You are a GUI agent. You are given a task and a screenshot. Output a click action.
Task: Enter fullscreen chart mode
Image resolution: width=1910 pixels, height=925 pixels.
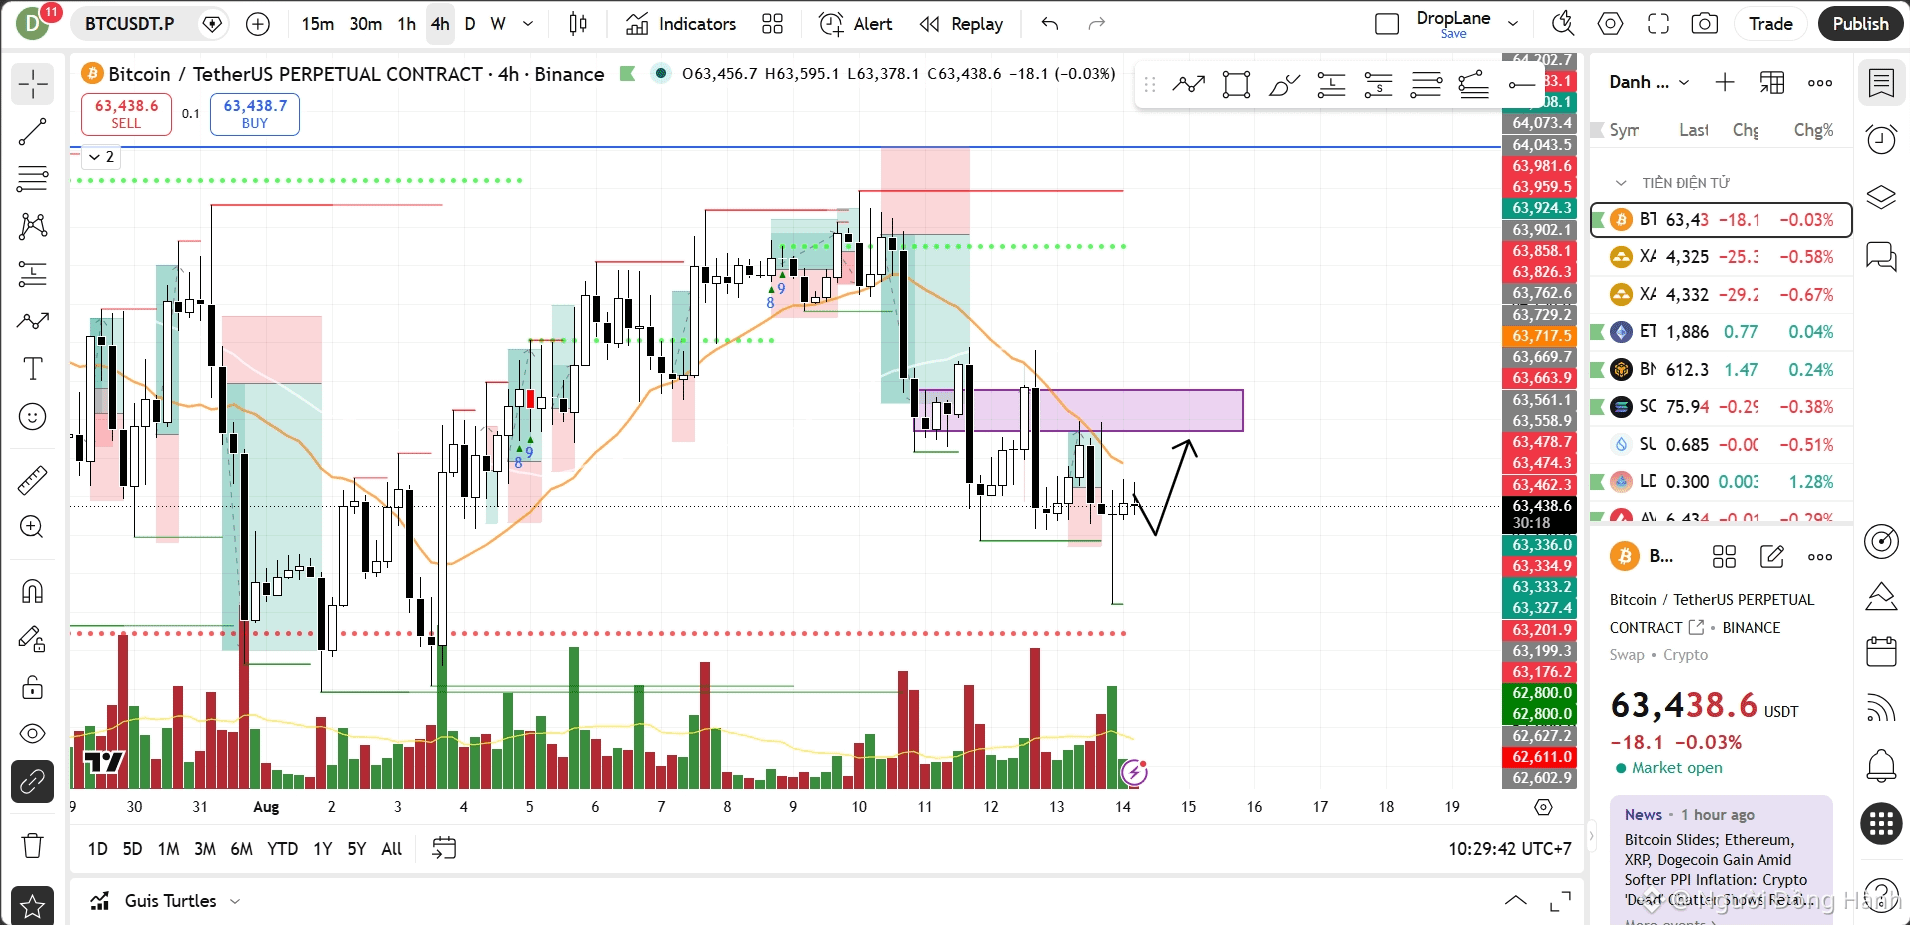coord(1658,24)
